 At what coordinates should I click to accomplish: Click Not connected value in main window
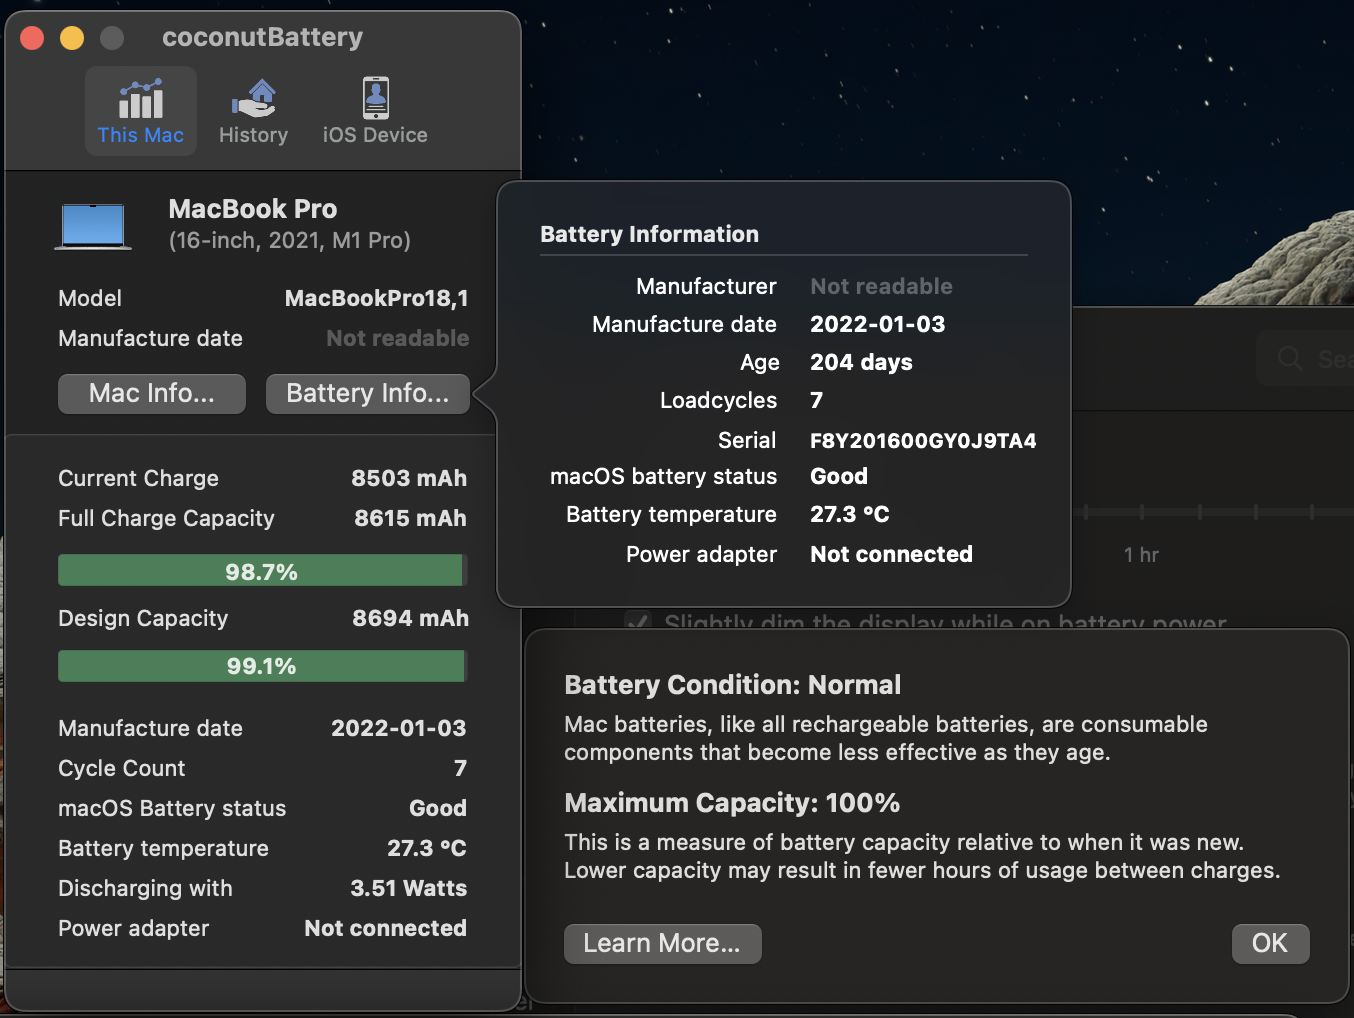click(386, 928)
